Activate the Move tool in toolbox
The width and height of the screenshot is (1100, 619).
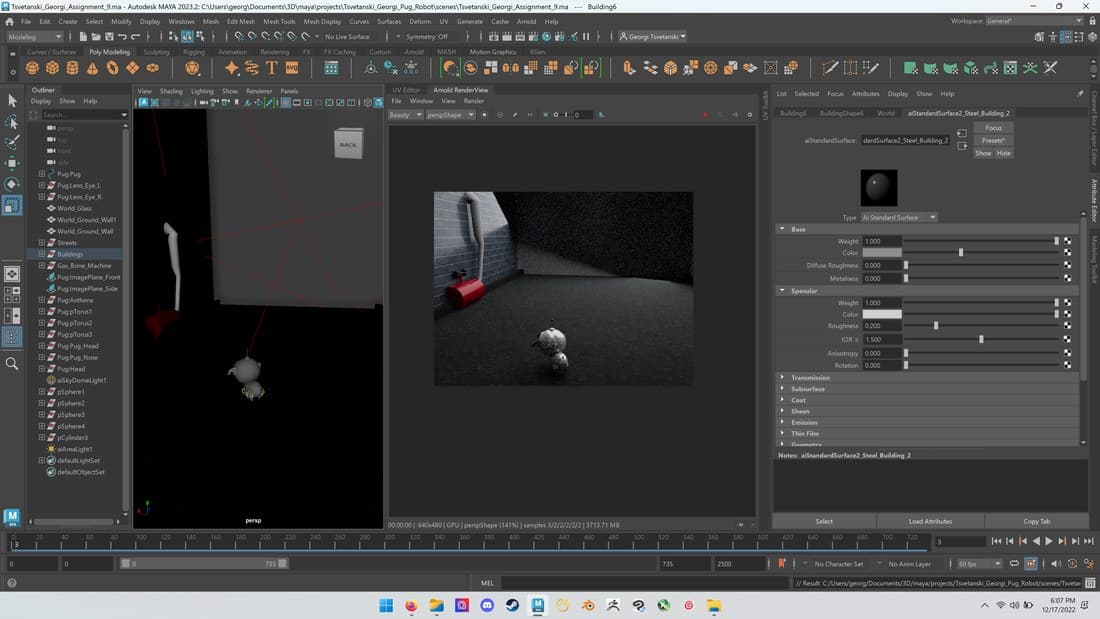(x=12, y=164)
